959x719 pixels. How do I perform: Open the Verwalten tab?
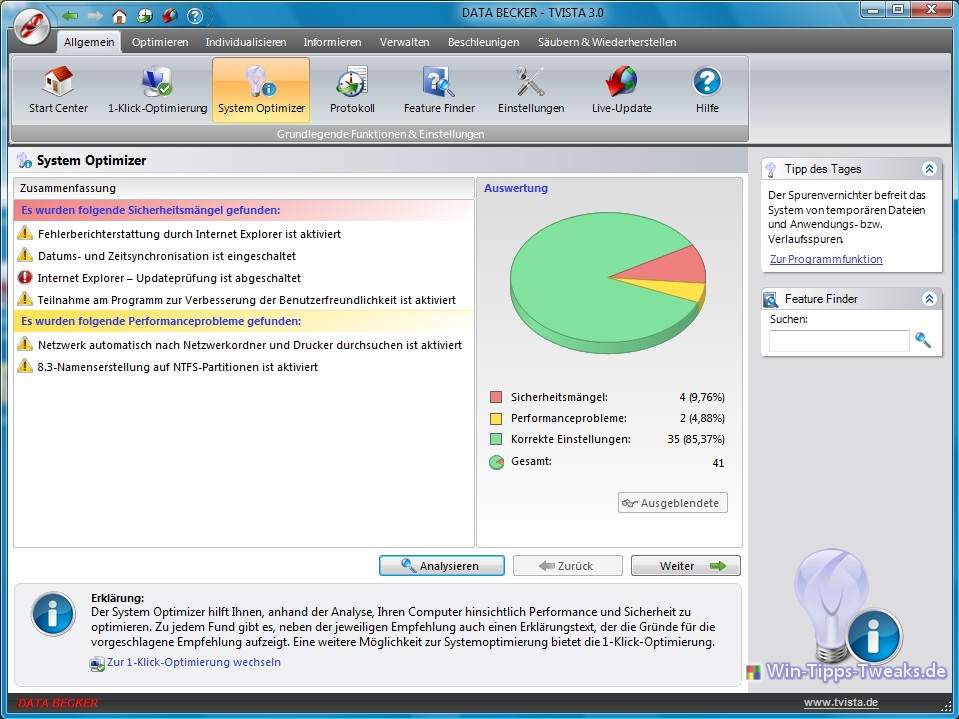[x=404, y=42]
